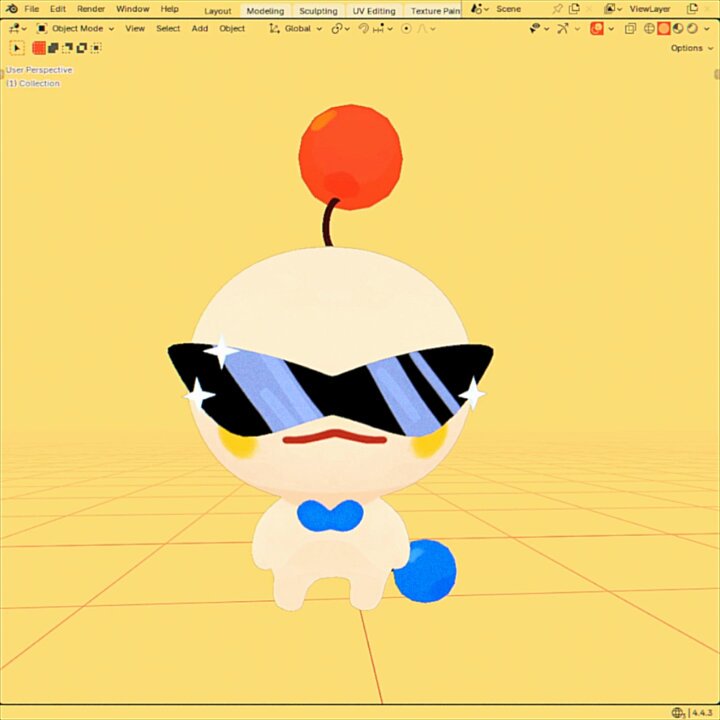Expand the overlays options dropdown arrow
Screen dimensions: 720x720
pyautogui.click(x=611, y=29)
